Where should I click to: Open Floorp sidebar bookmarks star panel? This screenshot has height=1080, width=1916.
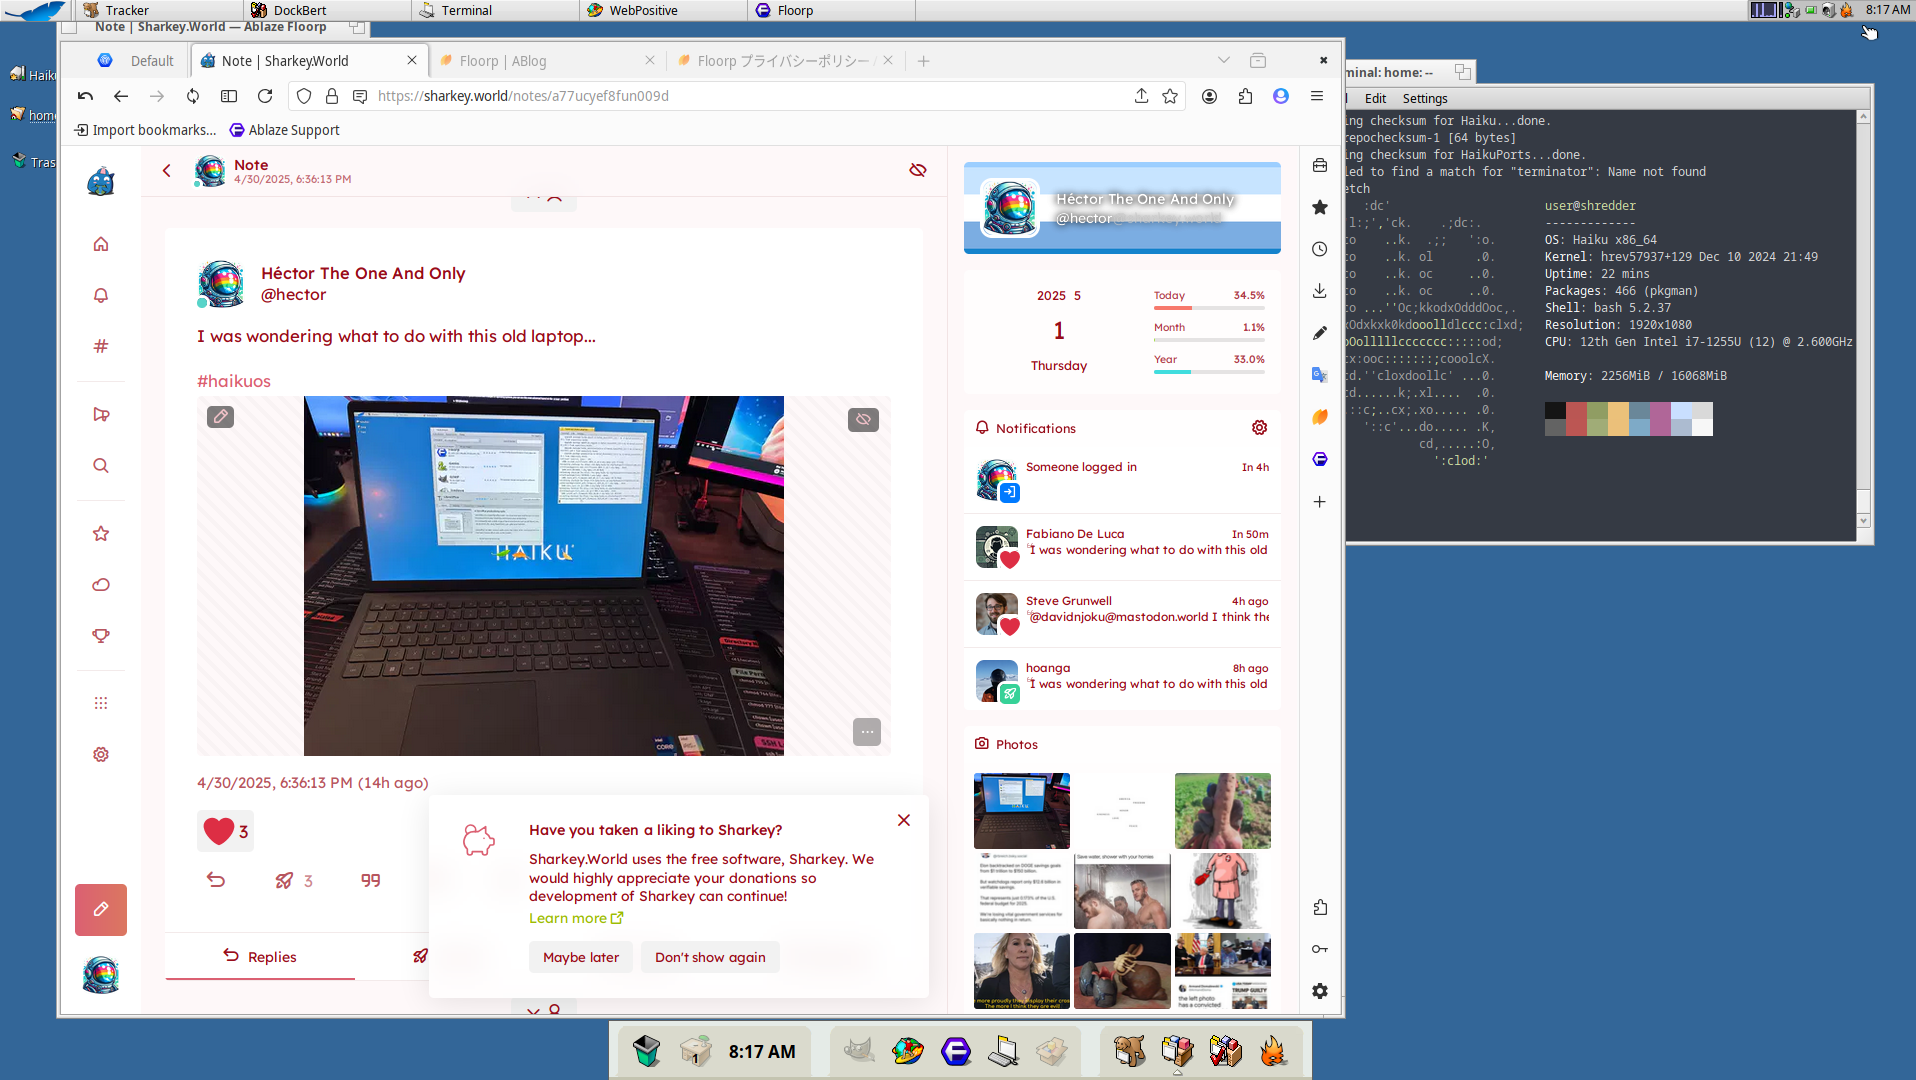(1320, 207)
